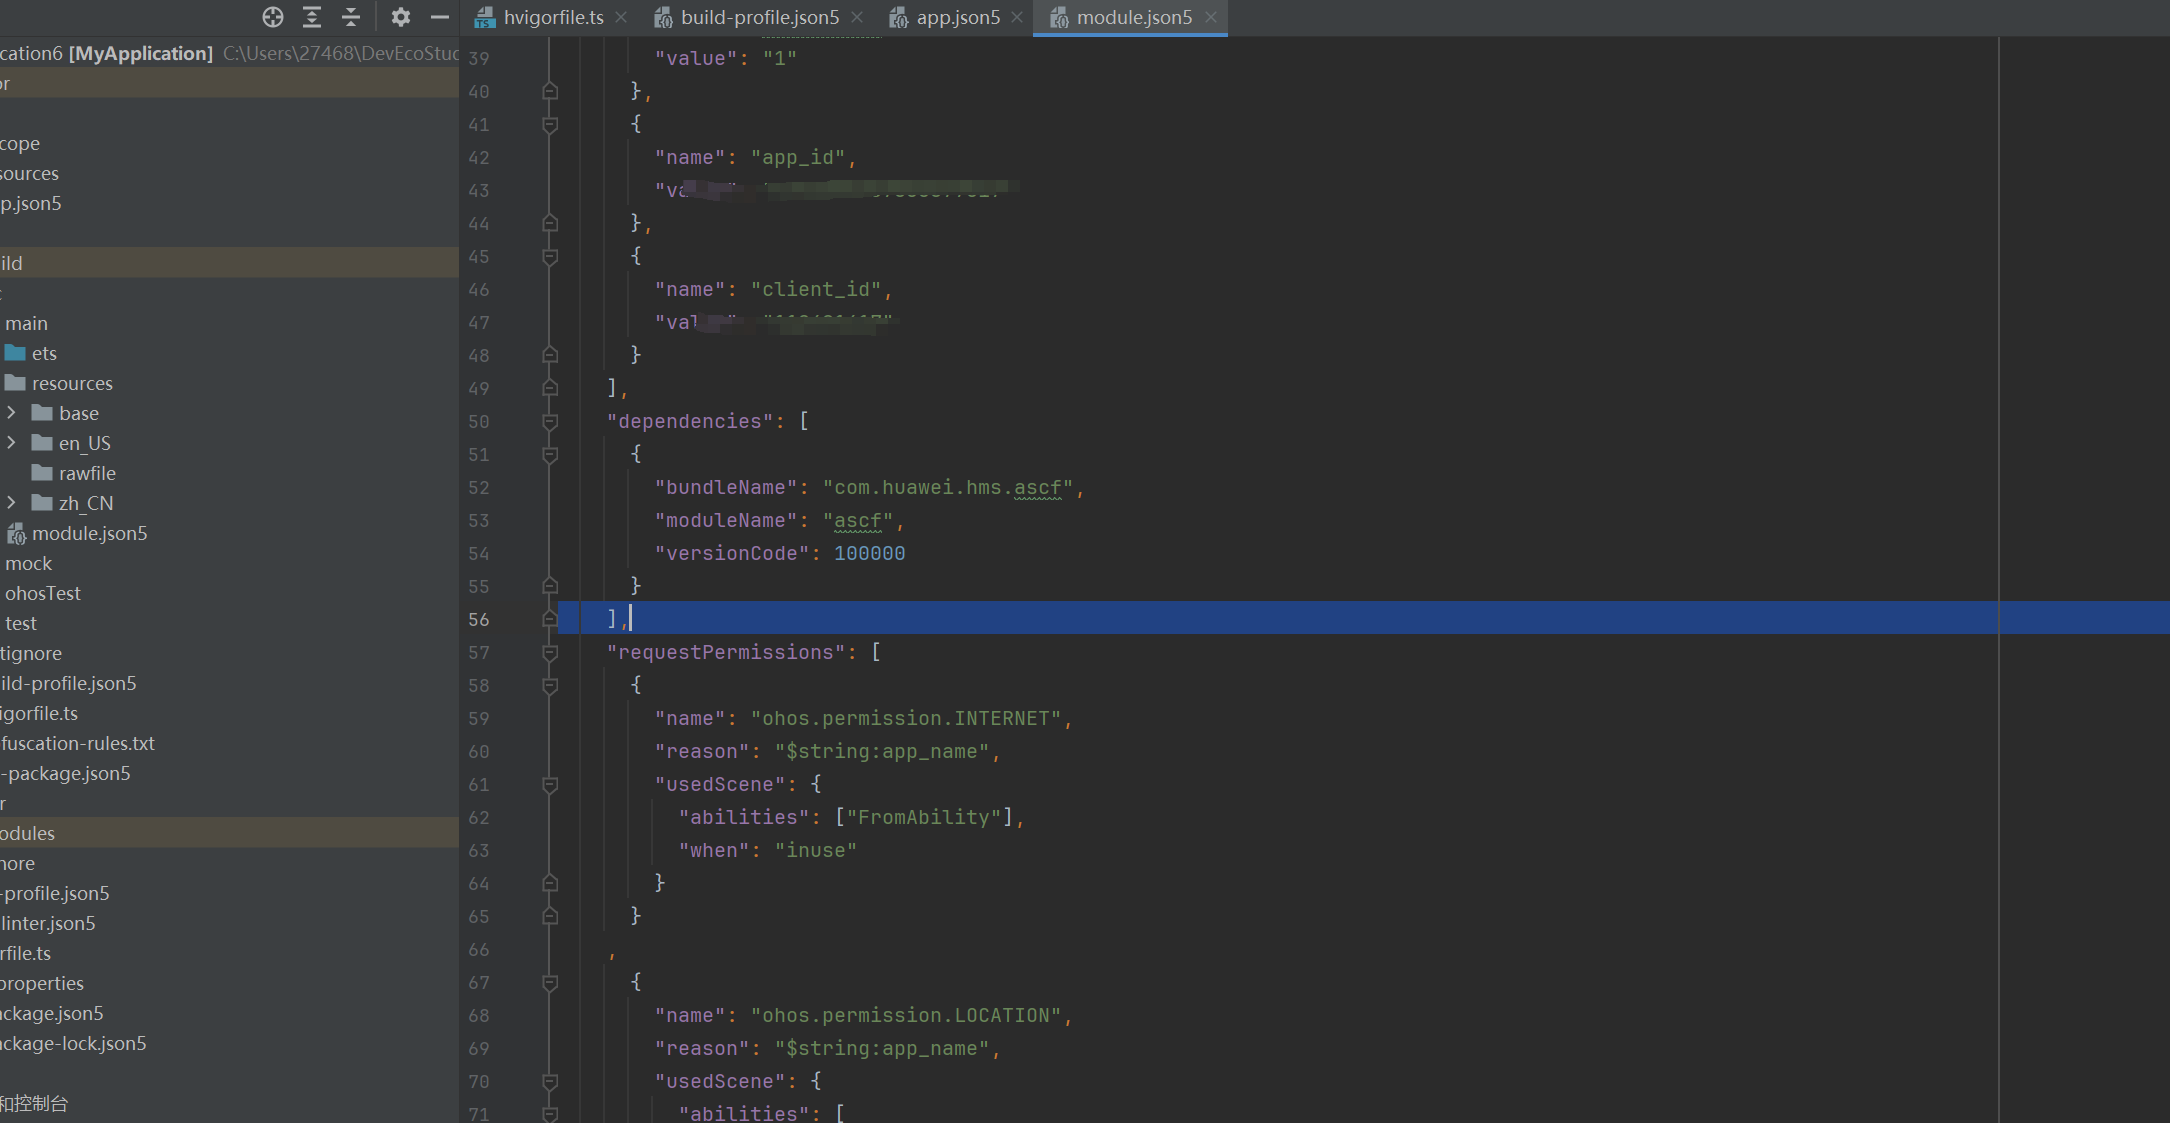Expand the zh_CN folder

point(11,503)
